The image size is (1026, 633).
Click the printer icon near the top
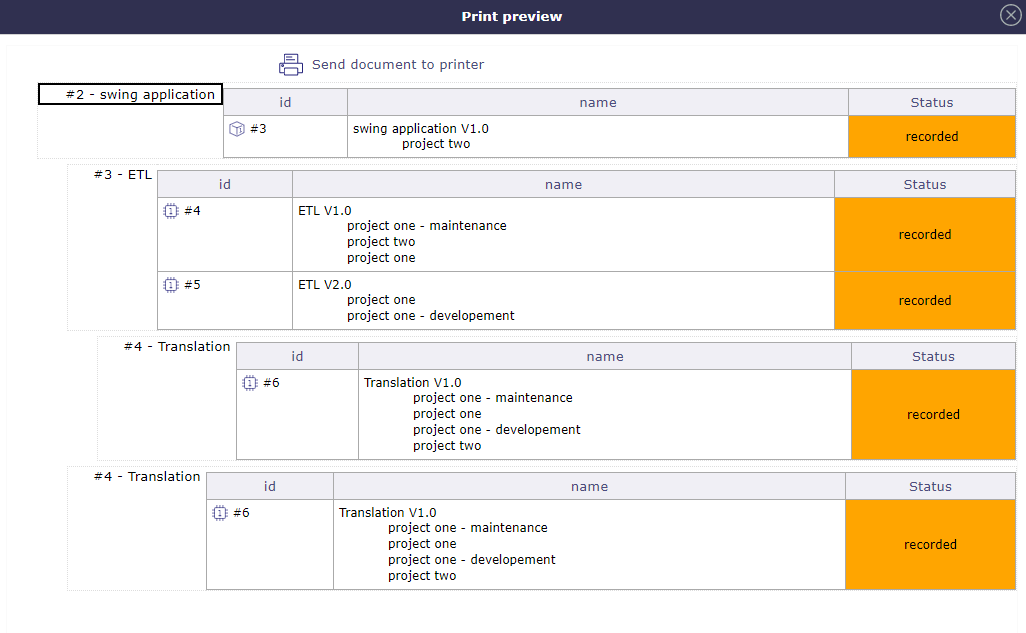(290, 63)
